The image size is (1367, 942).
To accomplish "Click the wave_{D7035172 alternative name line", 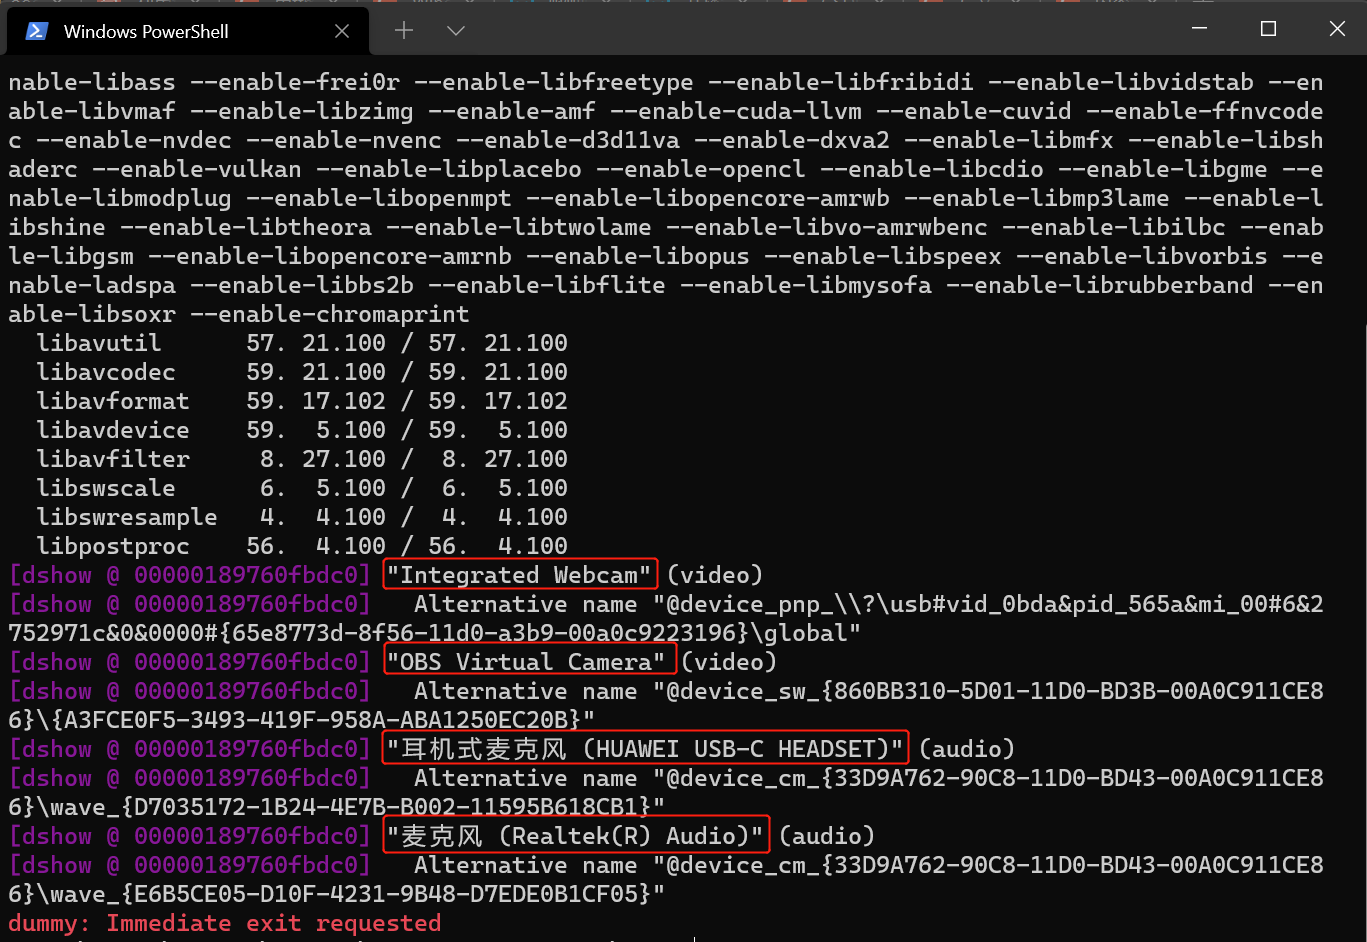I will pos(336,807).
